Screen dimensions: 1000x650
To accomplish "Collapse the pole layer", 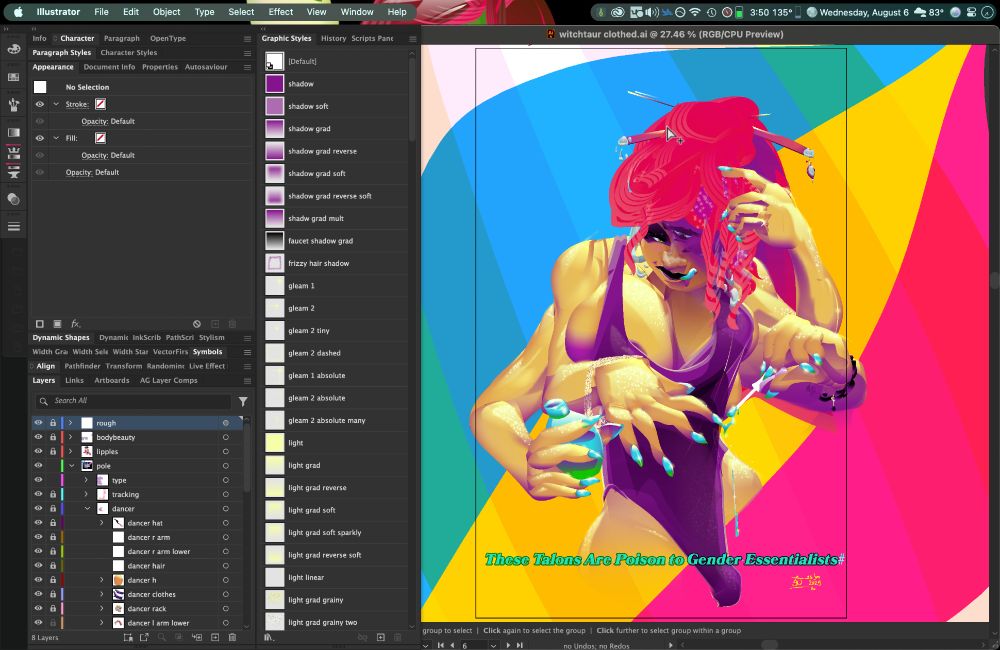I will click(71, 466).
